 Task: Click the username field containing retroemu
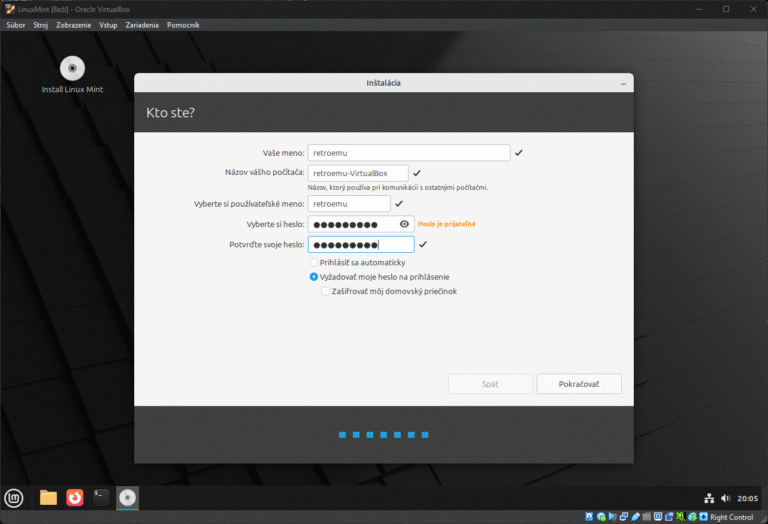coord(349,204)
